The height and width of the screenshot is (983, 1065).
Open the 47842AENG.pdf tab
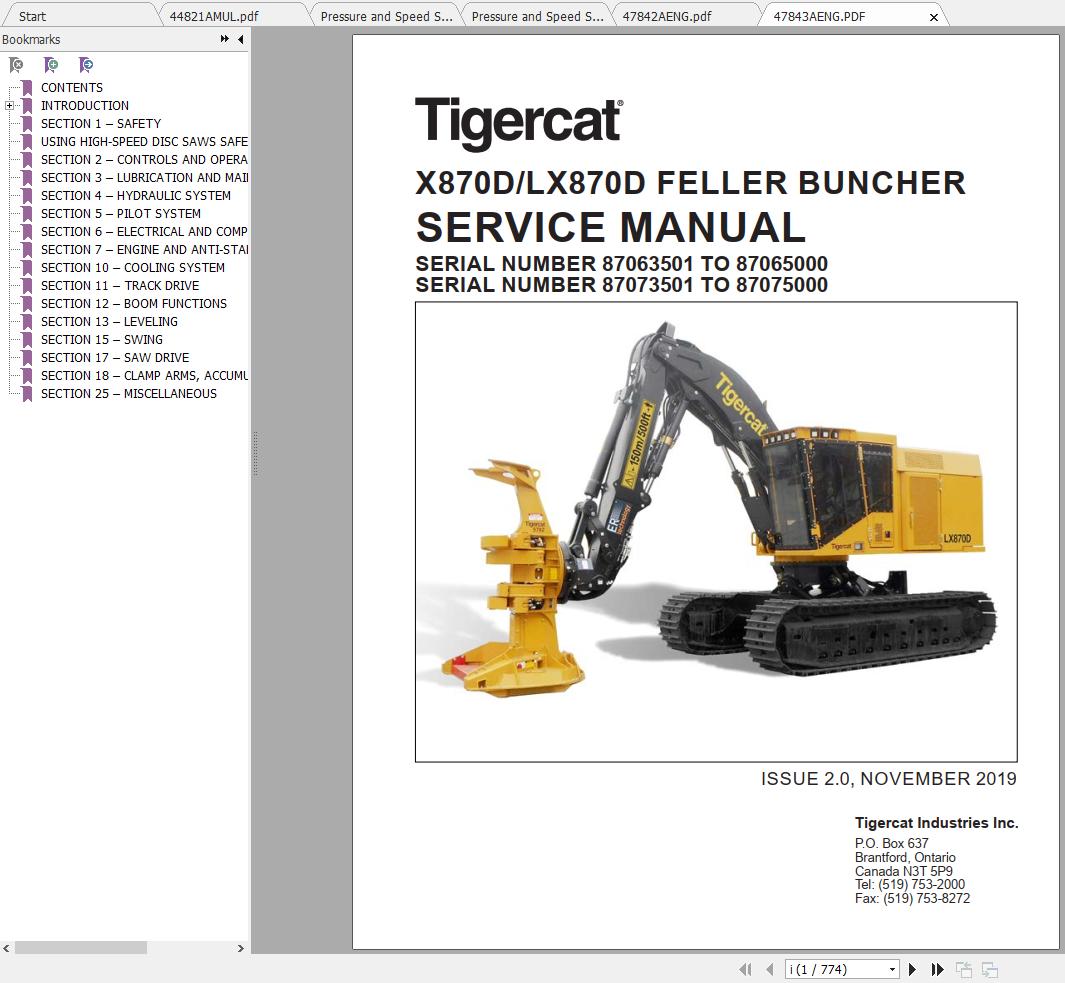click(666, 15)
